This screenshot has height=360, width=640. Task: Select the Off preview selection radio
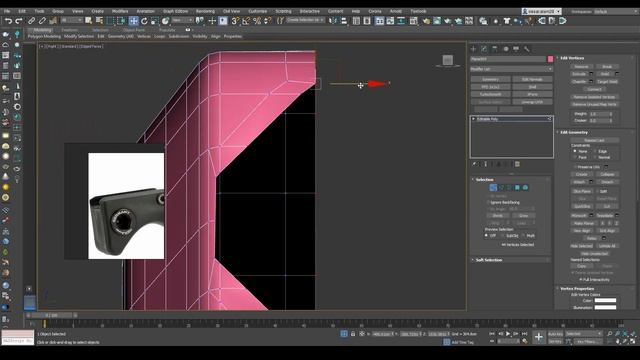(x=486, y=236)
